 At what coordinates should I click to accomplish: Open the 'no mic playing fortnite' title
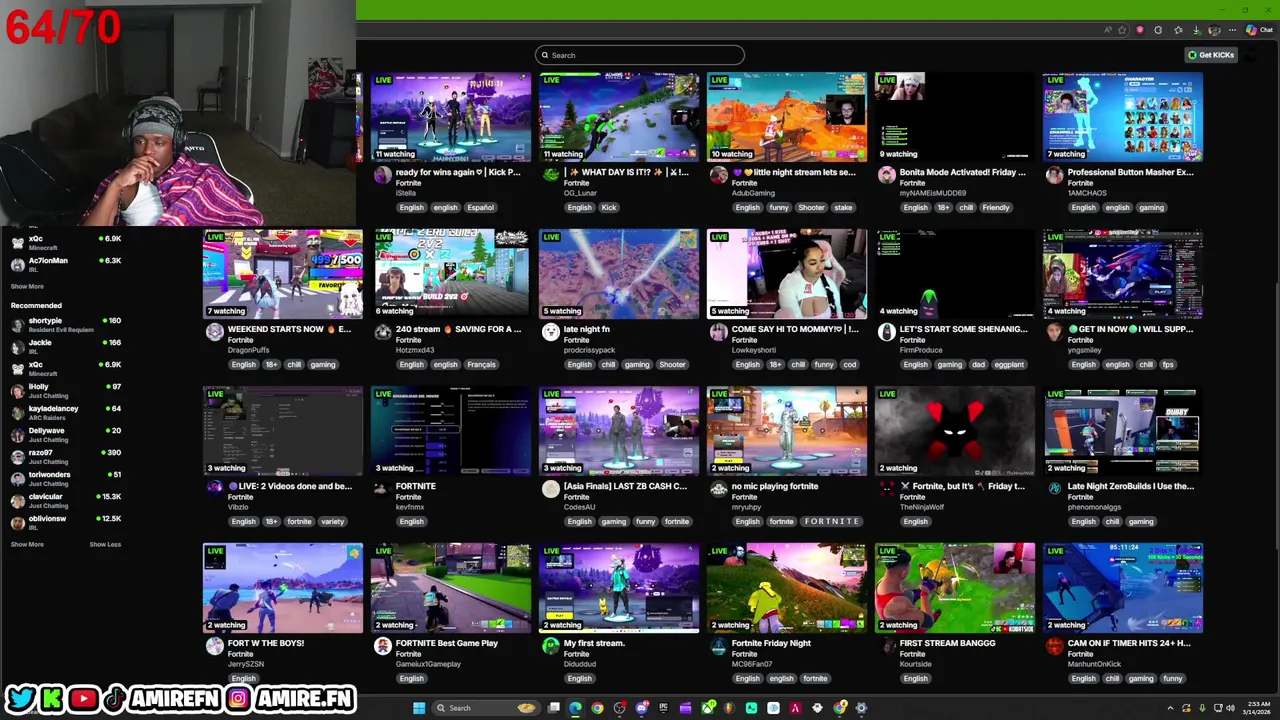pos(775,486)
